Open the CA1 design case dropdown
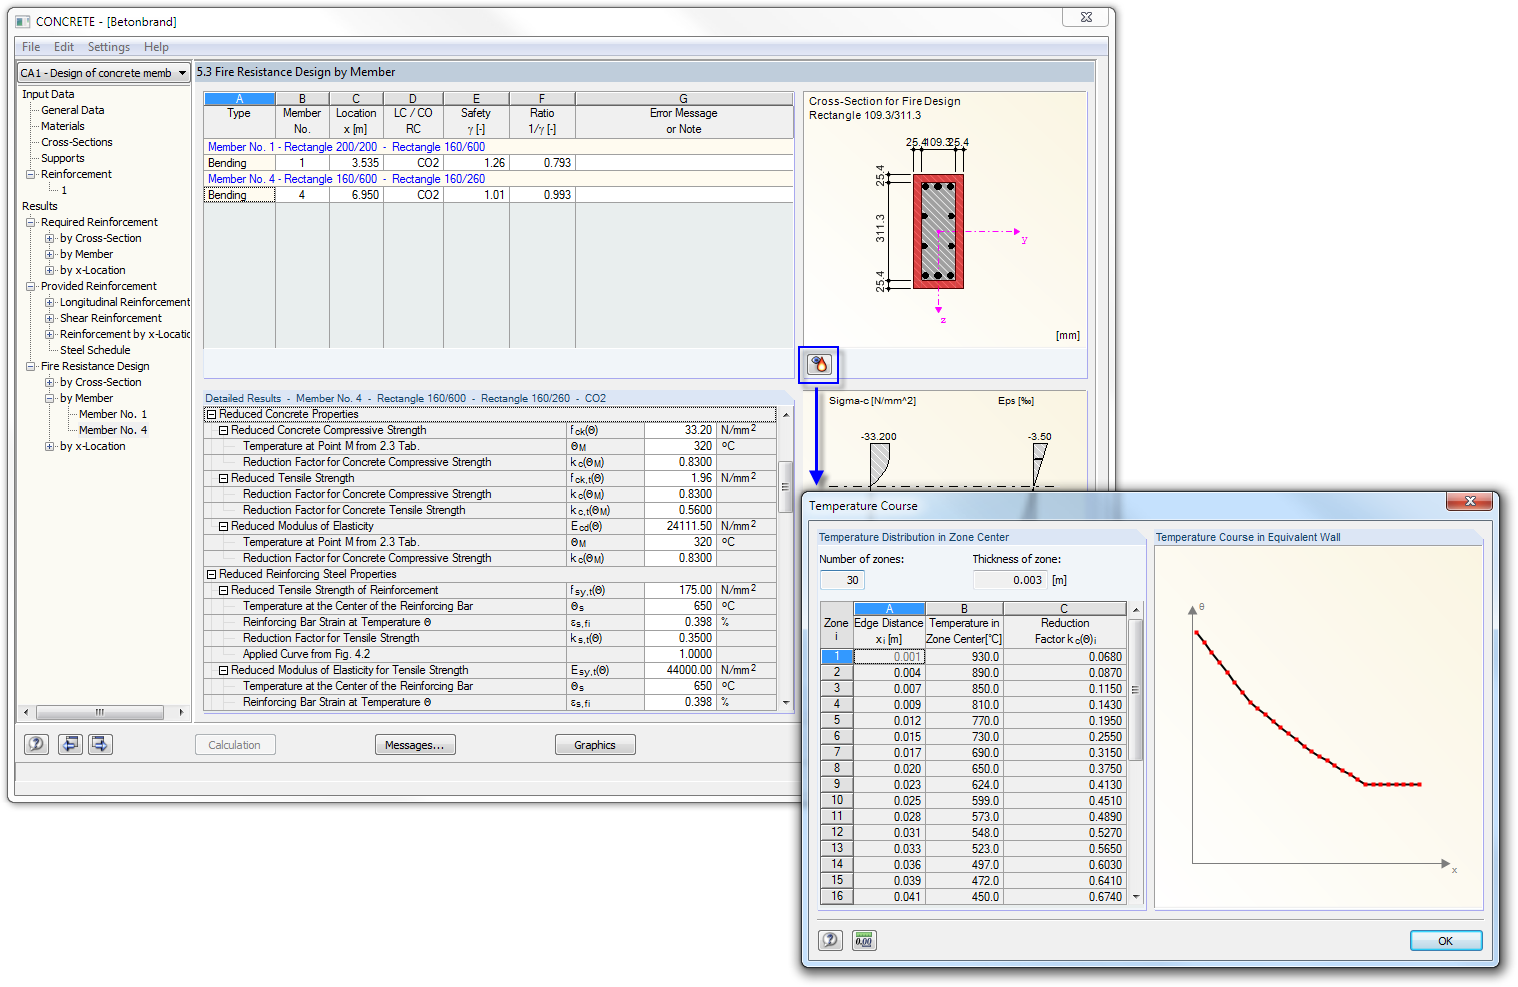1518x987 pixels. tap(184, 72)
